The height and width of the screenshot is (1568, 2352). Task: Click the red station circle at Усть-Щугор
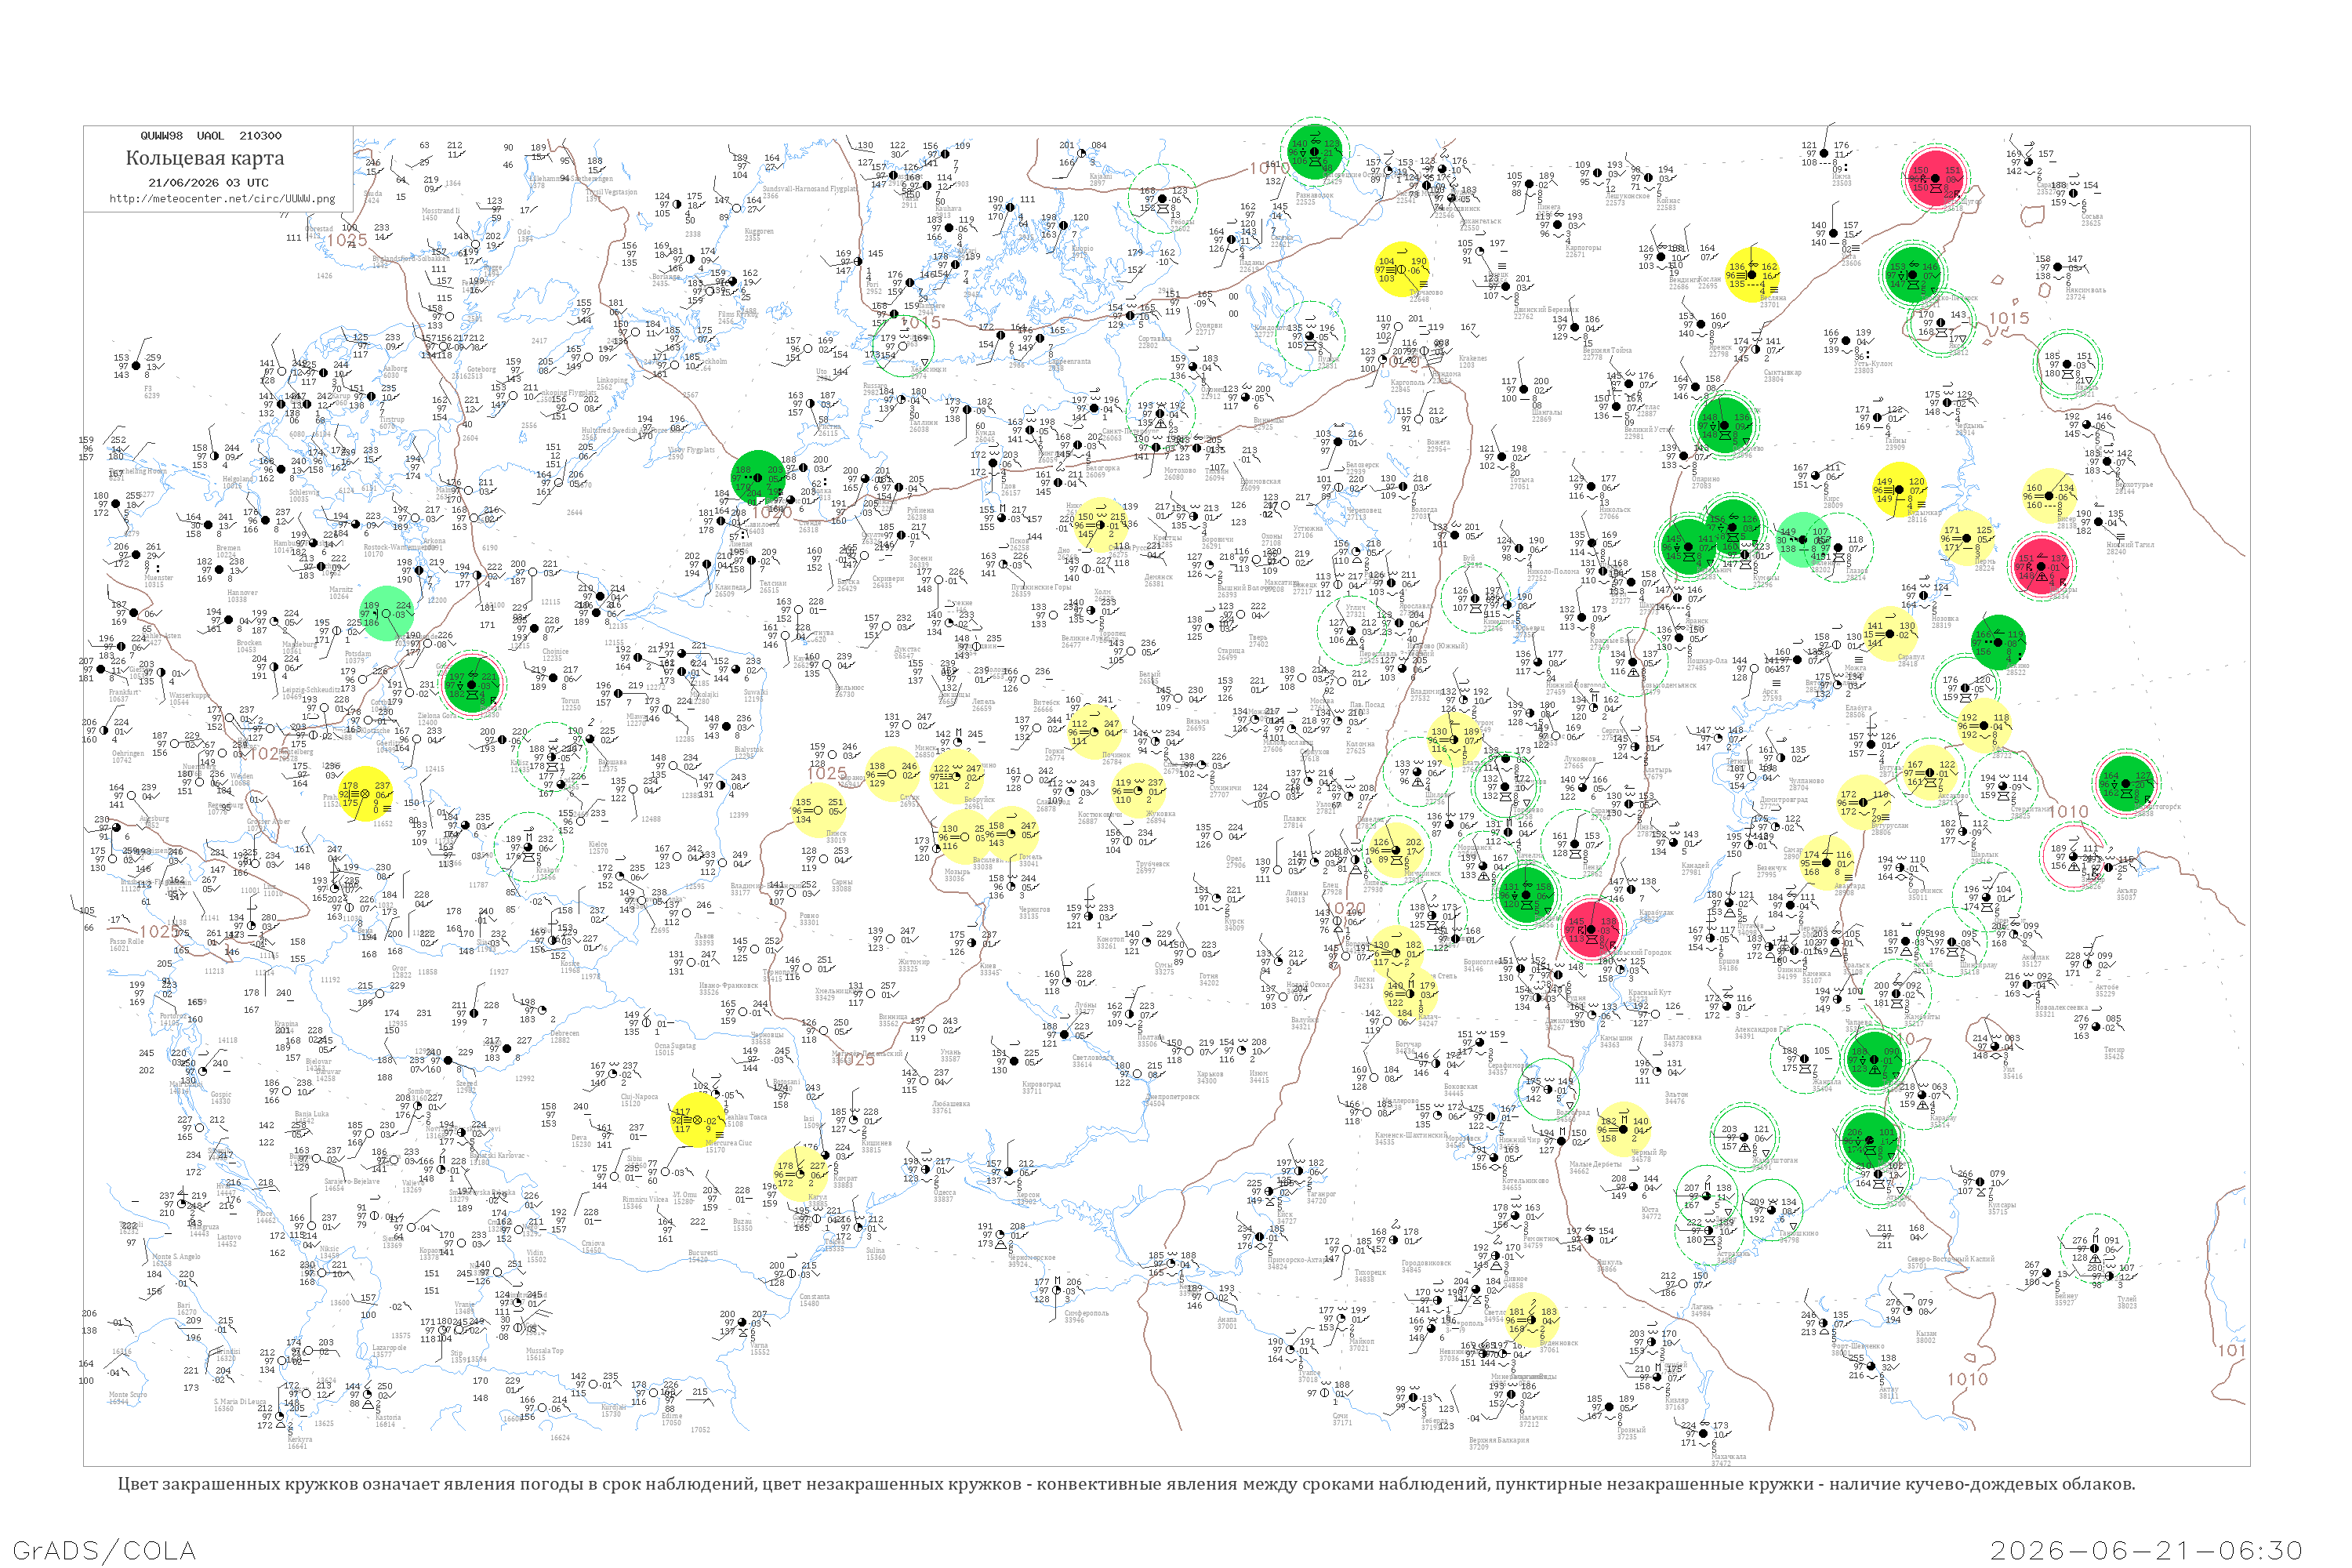pos(1935,178)
